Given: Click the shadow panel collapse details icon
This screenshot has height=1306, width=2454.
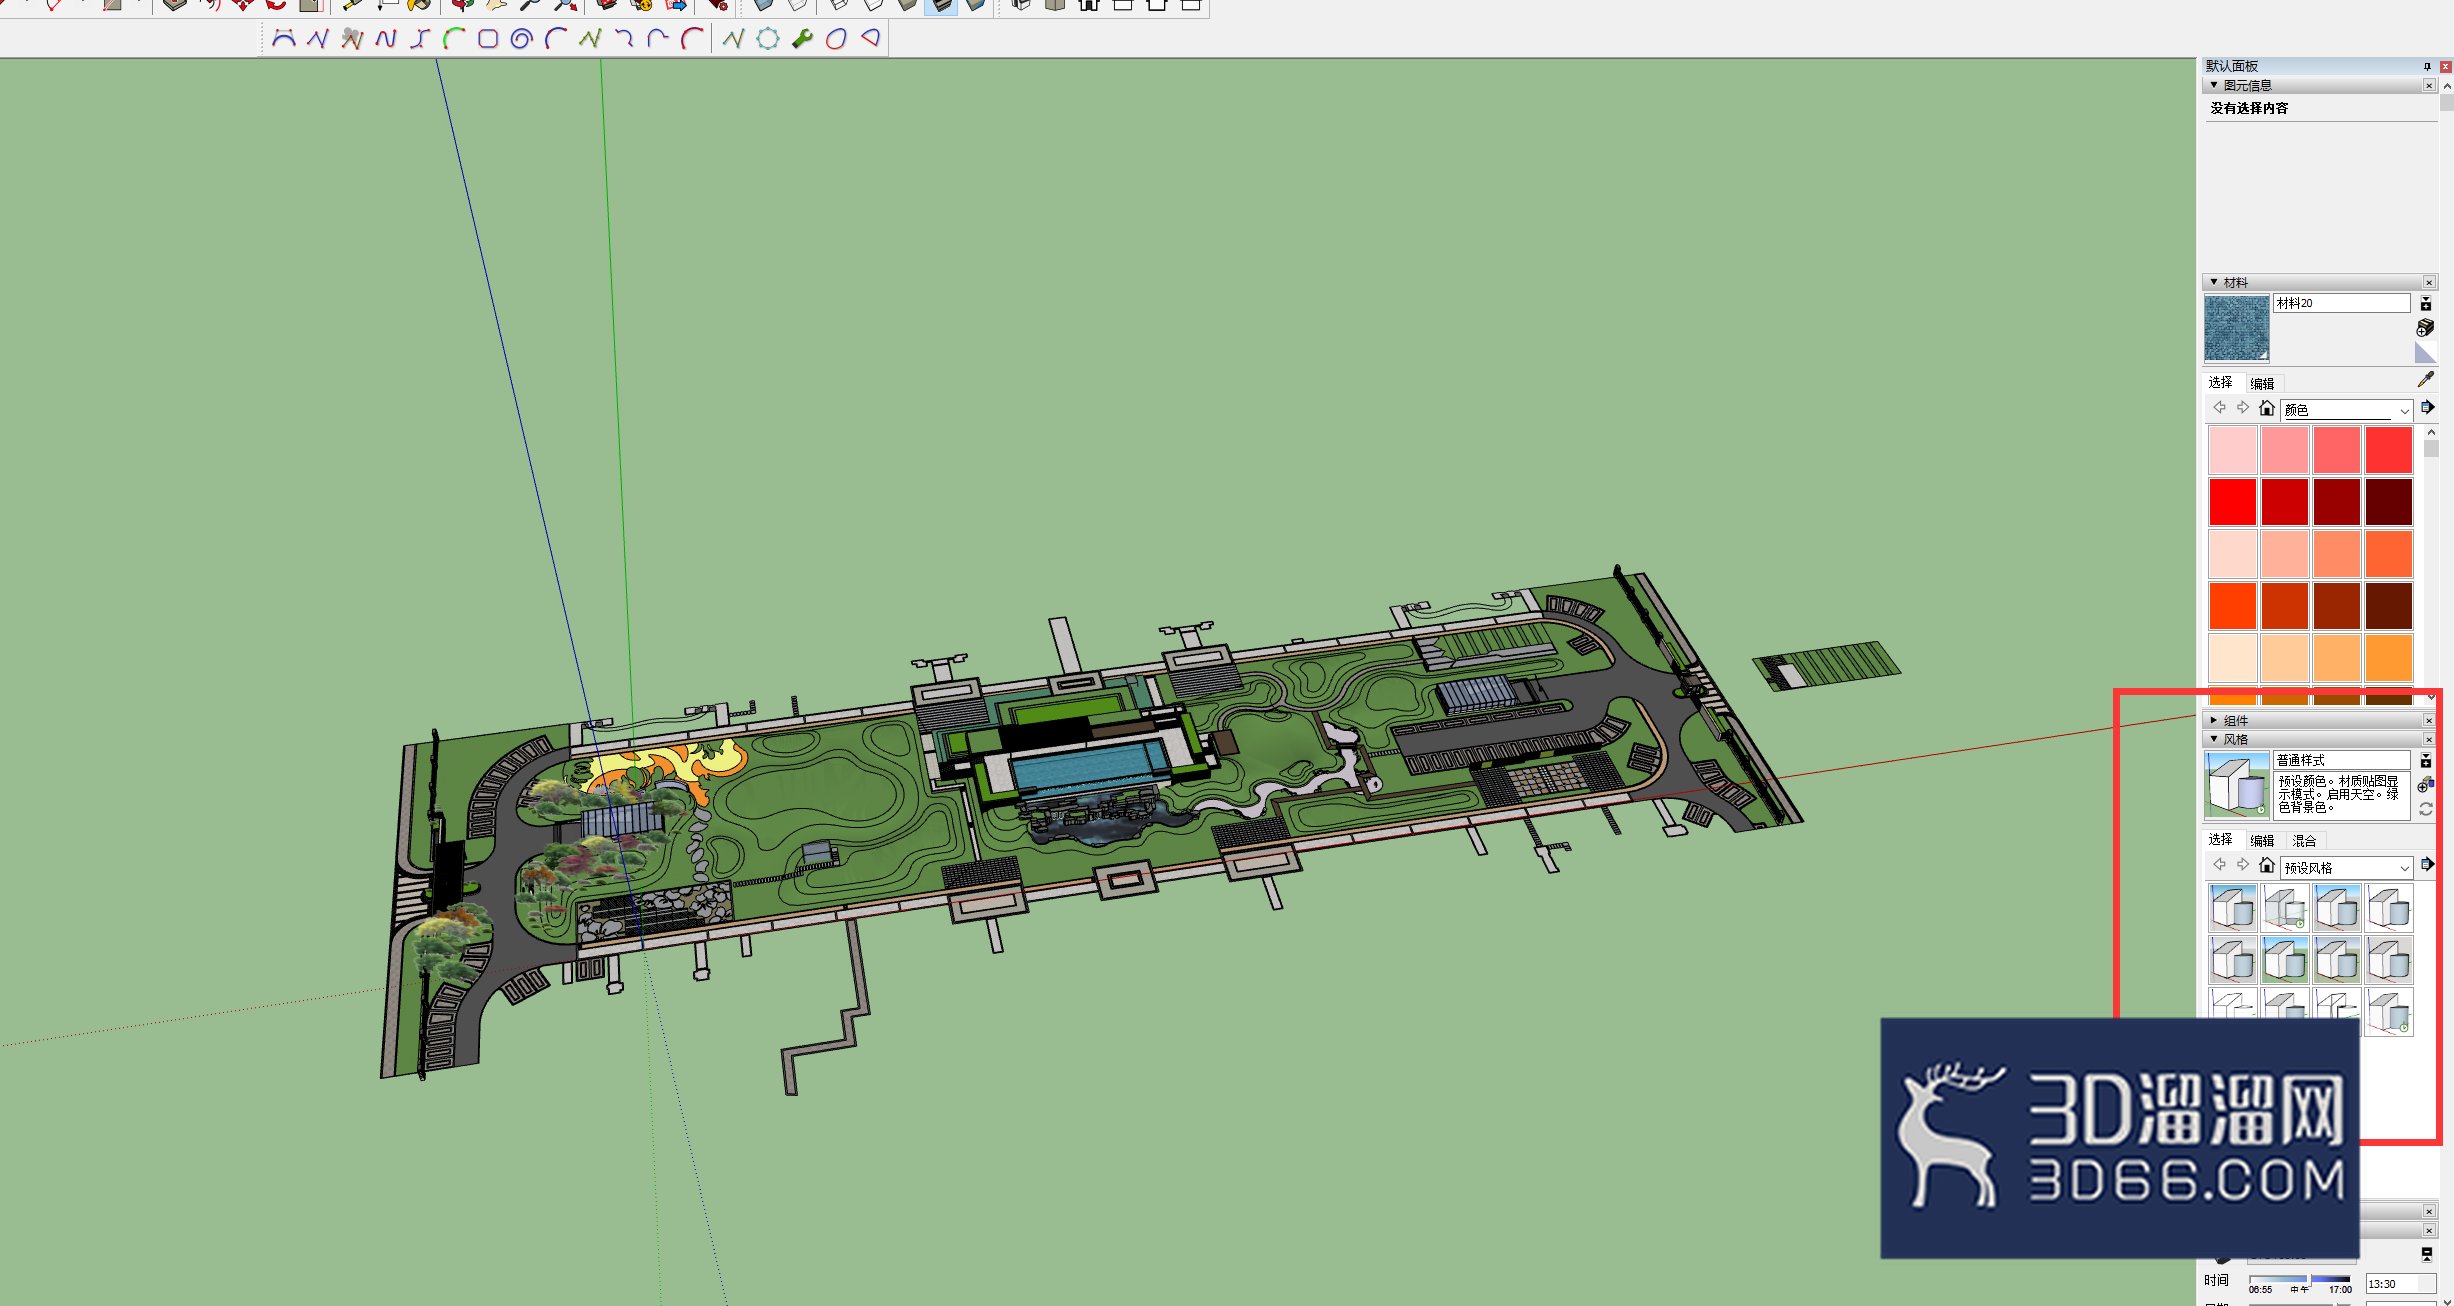Looking at the screenshot, I should [x=2426, y=1254].
